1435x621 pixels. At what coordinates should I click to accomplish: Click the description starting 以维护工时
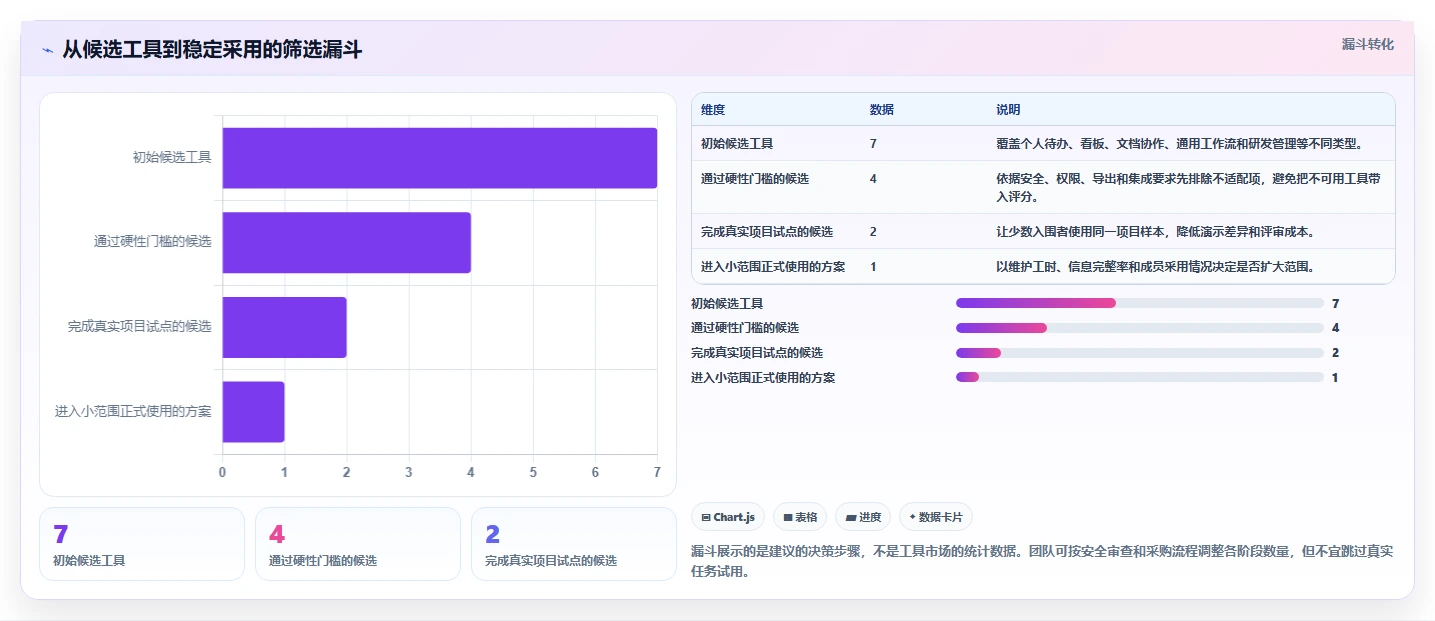[1155, 267]
